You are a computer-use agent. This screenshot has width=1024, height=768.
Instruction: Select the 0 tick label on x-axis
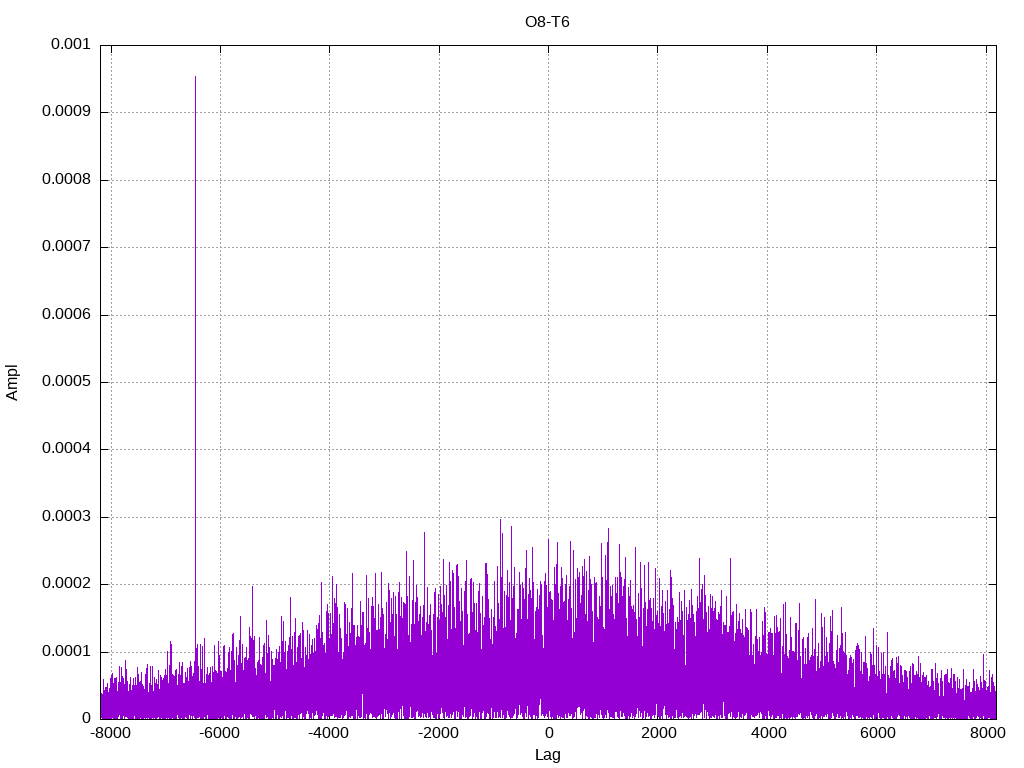(x=548, y=734)
